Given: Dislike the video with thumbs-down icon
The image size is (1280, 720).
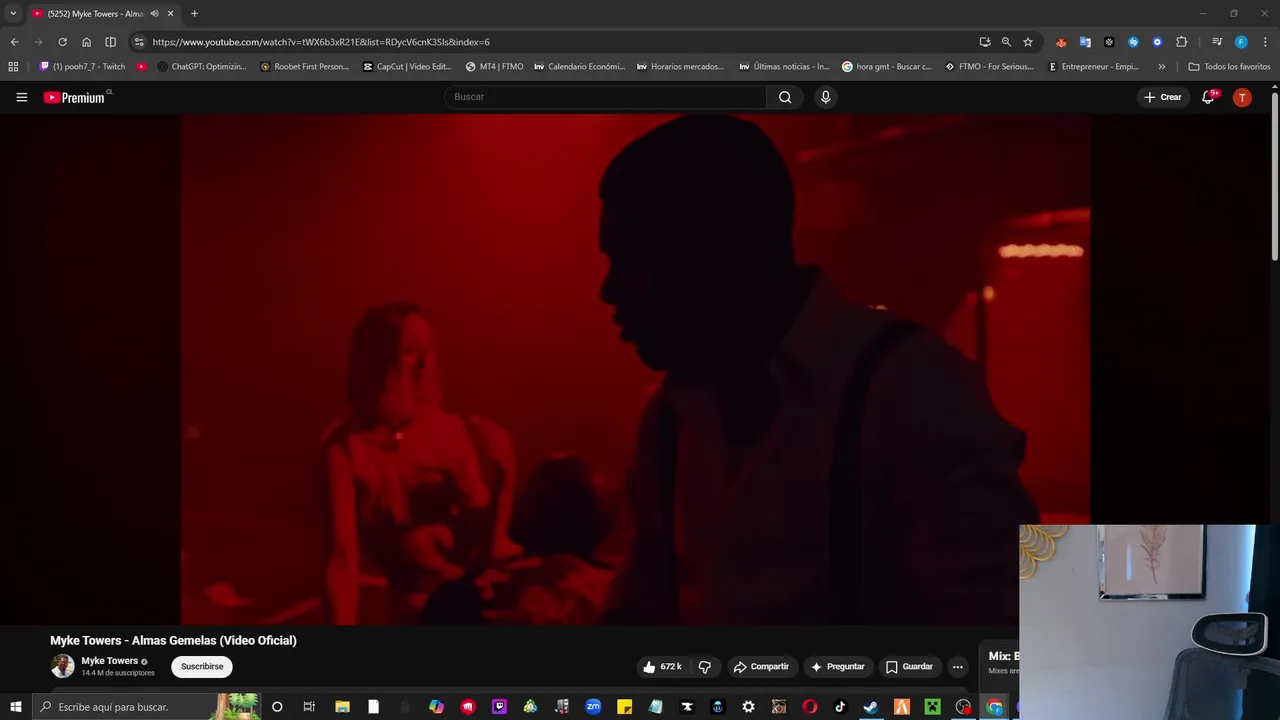Looking at the screenshot, I should [x=705, y=667].
